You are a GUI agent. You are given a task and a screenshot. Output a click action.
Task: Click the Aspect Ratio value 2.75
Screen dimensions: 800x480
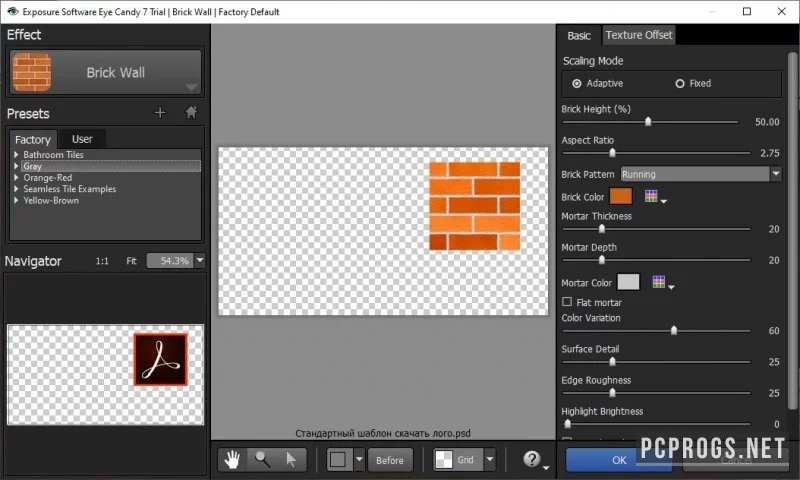[x=769, y=153]
